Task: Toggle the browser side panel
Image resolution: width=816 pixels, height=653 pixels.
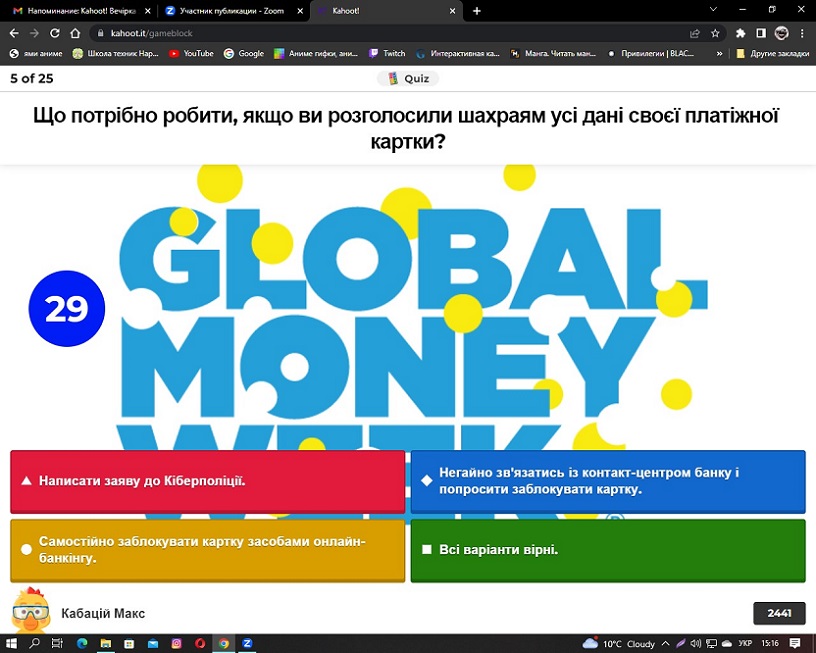Action: pyautogui.click(x=761, y=33)
